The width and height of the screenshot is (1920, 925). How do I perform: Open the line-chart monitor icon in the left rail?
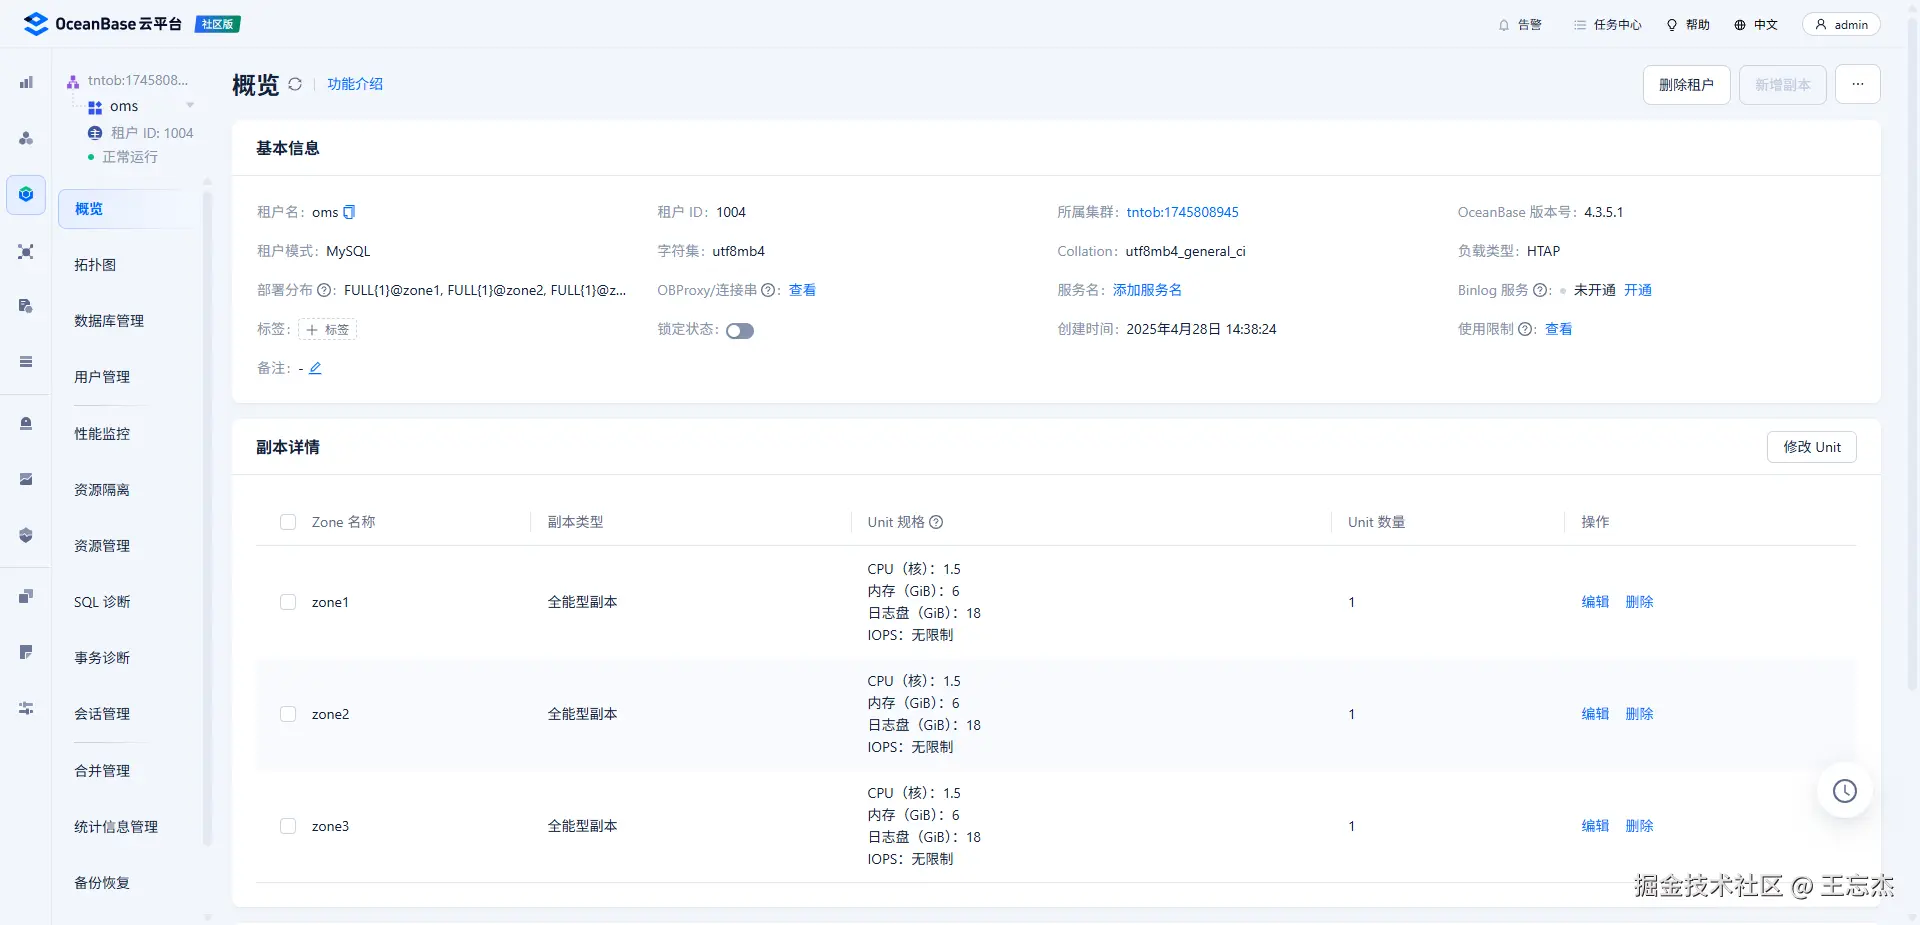[26, 480]
